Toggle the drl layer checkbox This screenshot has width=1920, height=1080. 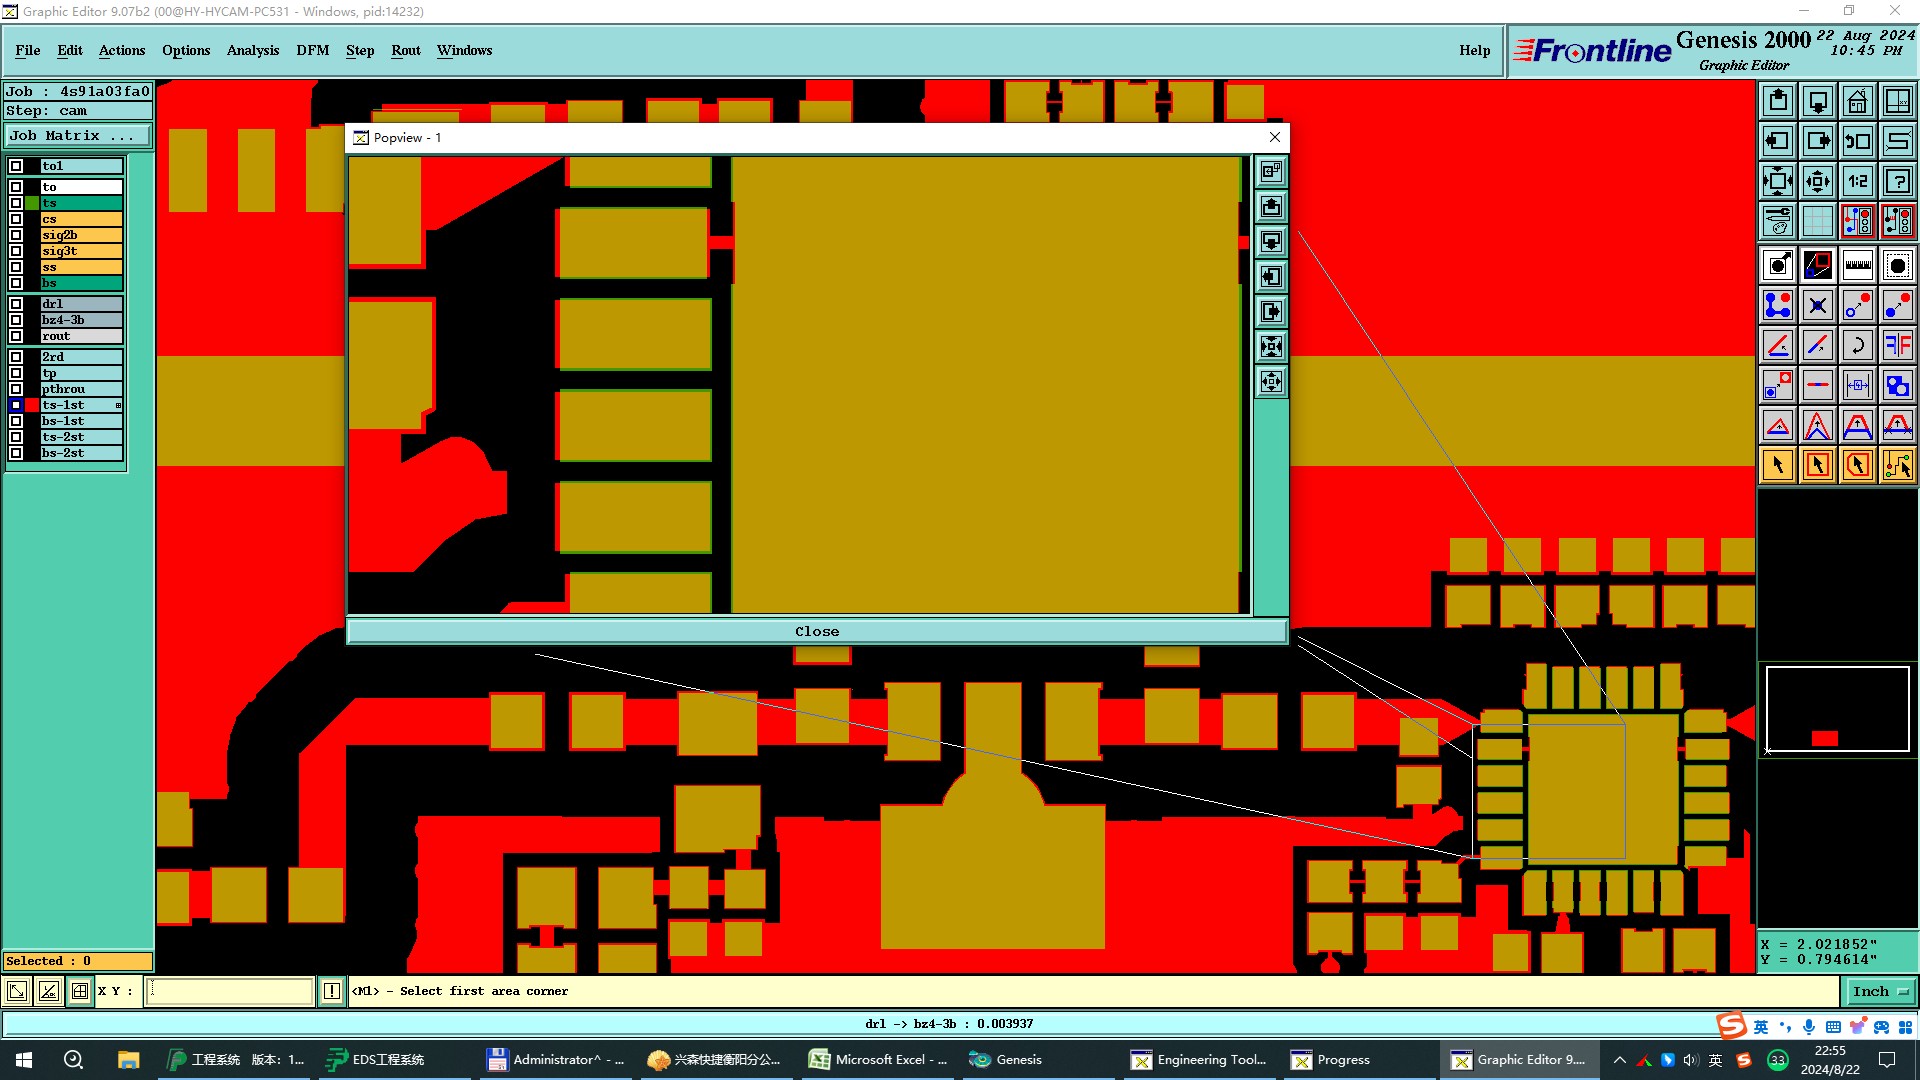[x=16, y=304]
